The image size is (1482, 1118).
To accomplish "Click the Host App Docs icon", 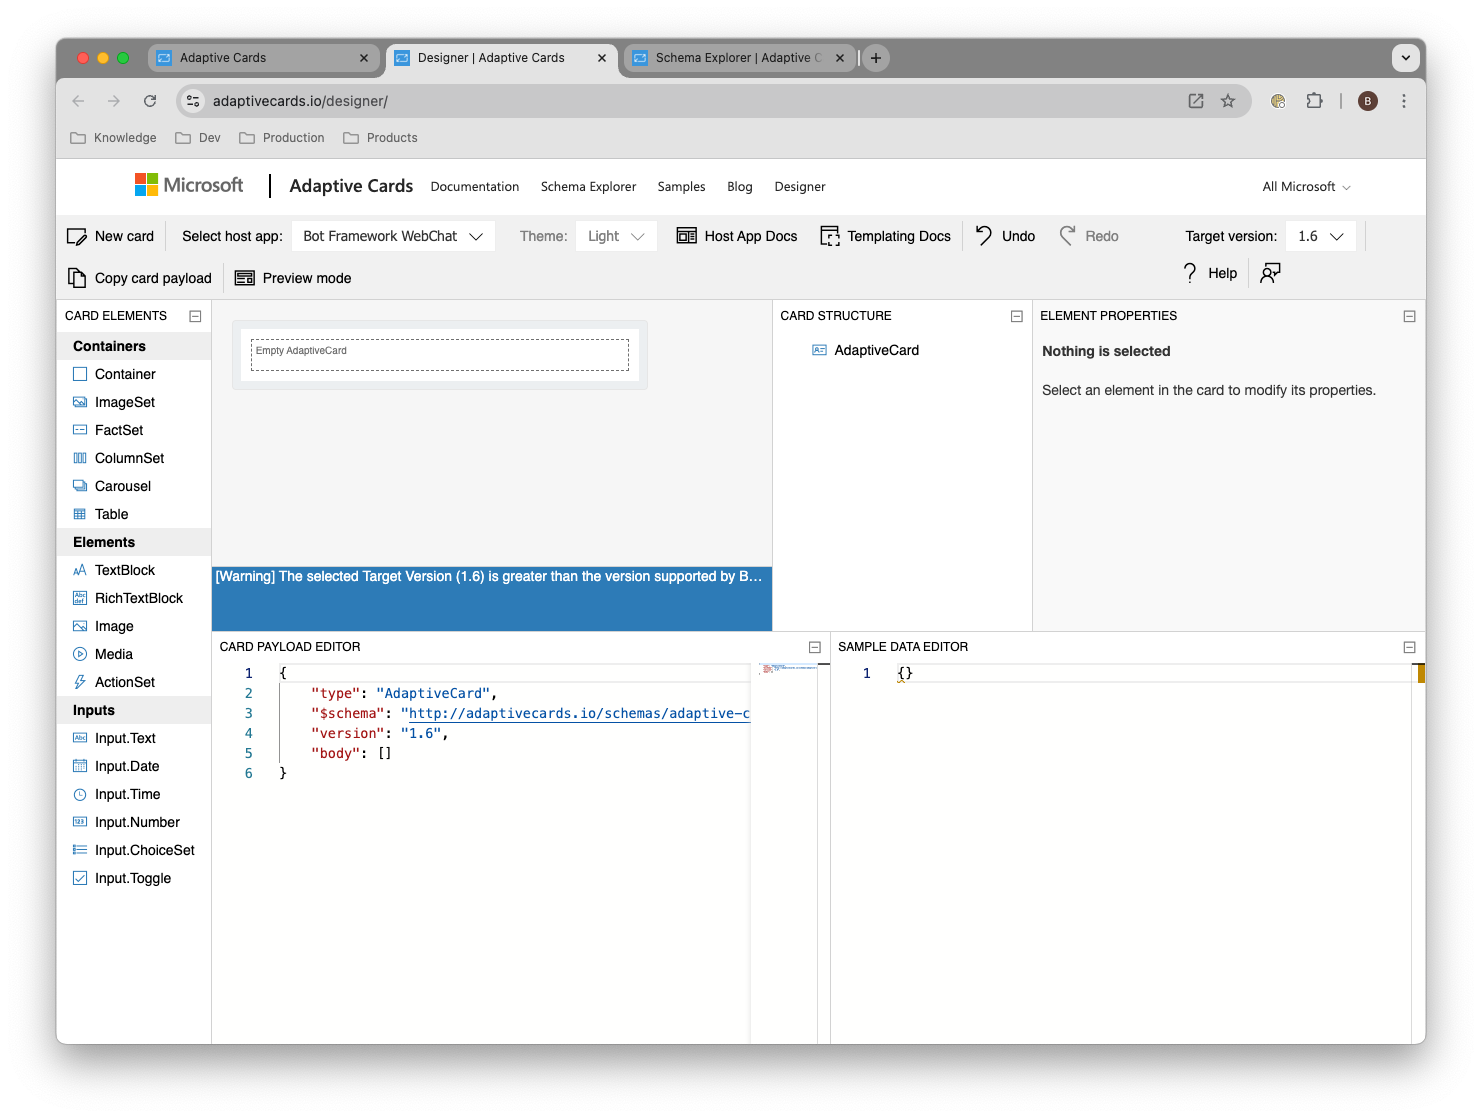I will pyautogui.click(x=687, y=236).
